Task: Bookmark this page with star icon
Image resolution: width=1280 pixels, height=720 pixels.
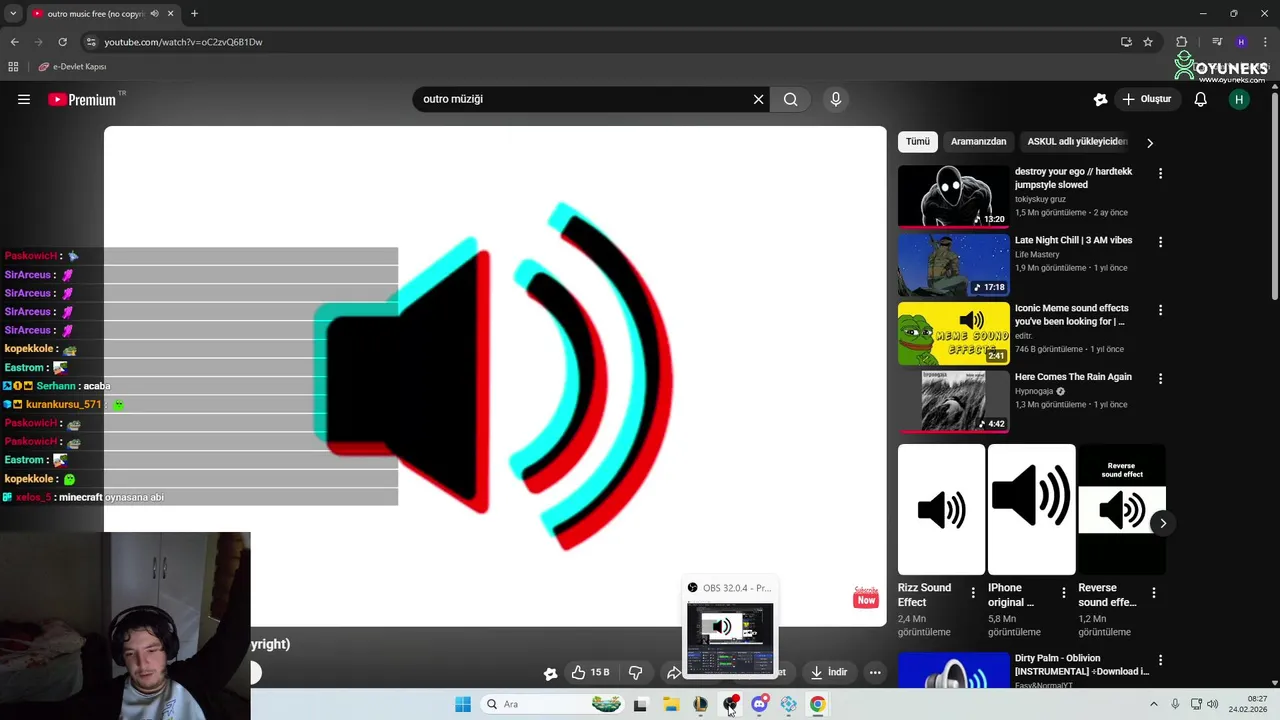Action: (x=1148, y=42)
